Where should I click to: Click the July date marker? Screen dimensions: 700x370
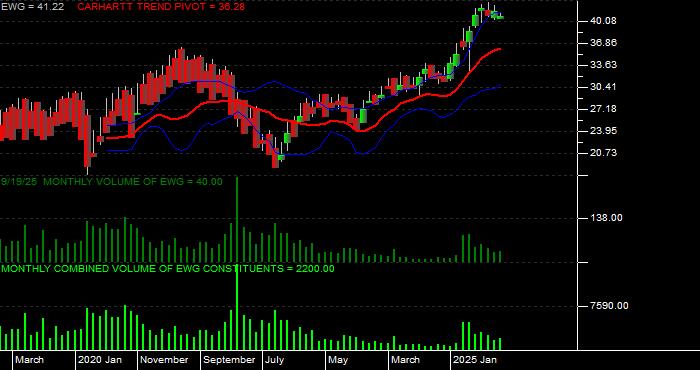274,360
